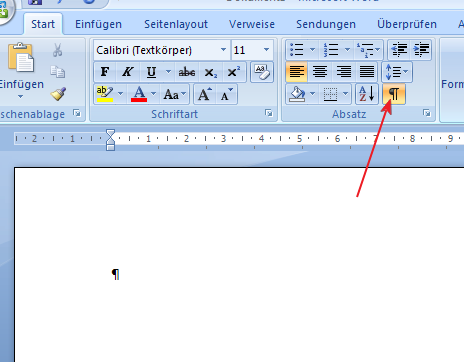This screenshot has height=362, width=464.
Task: Open the Zwischenablage dialog launcher
Action: pyautogui.click(x=77, y=113)
